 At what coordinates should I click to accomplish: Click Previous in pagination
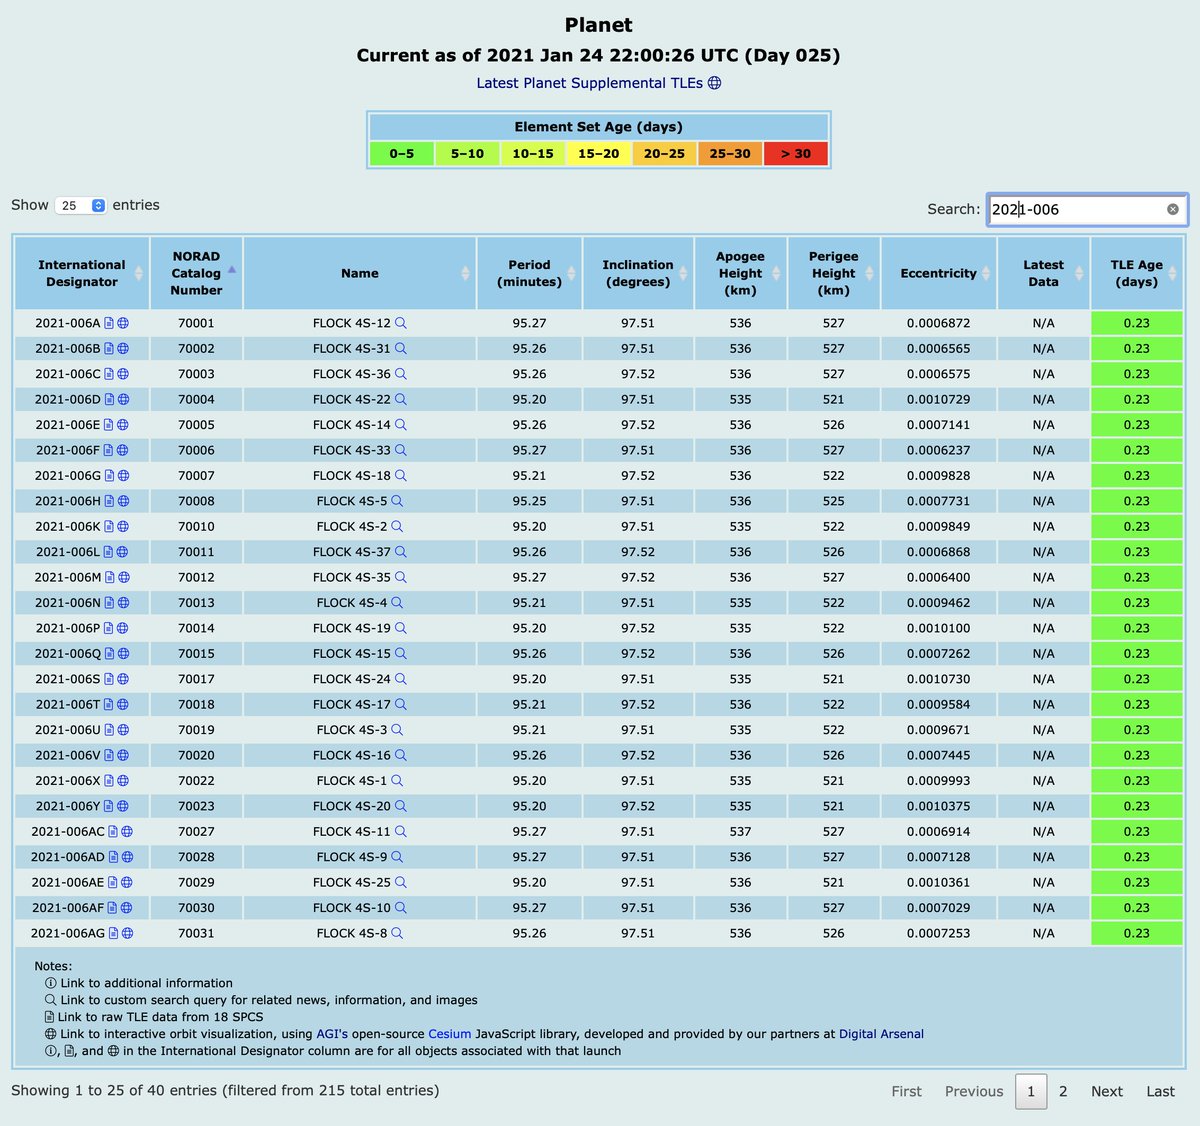(974, 1091)
